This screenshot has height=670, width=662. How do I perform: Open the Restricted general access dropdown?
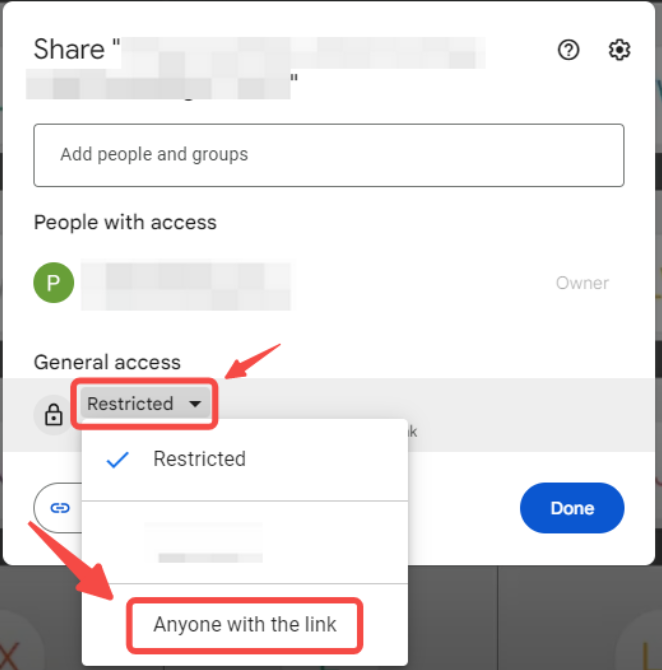pos(145,403)
